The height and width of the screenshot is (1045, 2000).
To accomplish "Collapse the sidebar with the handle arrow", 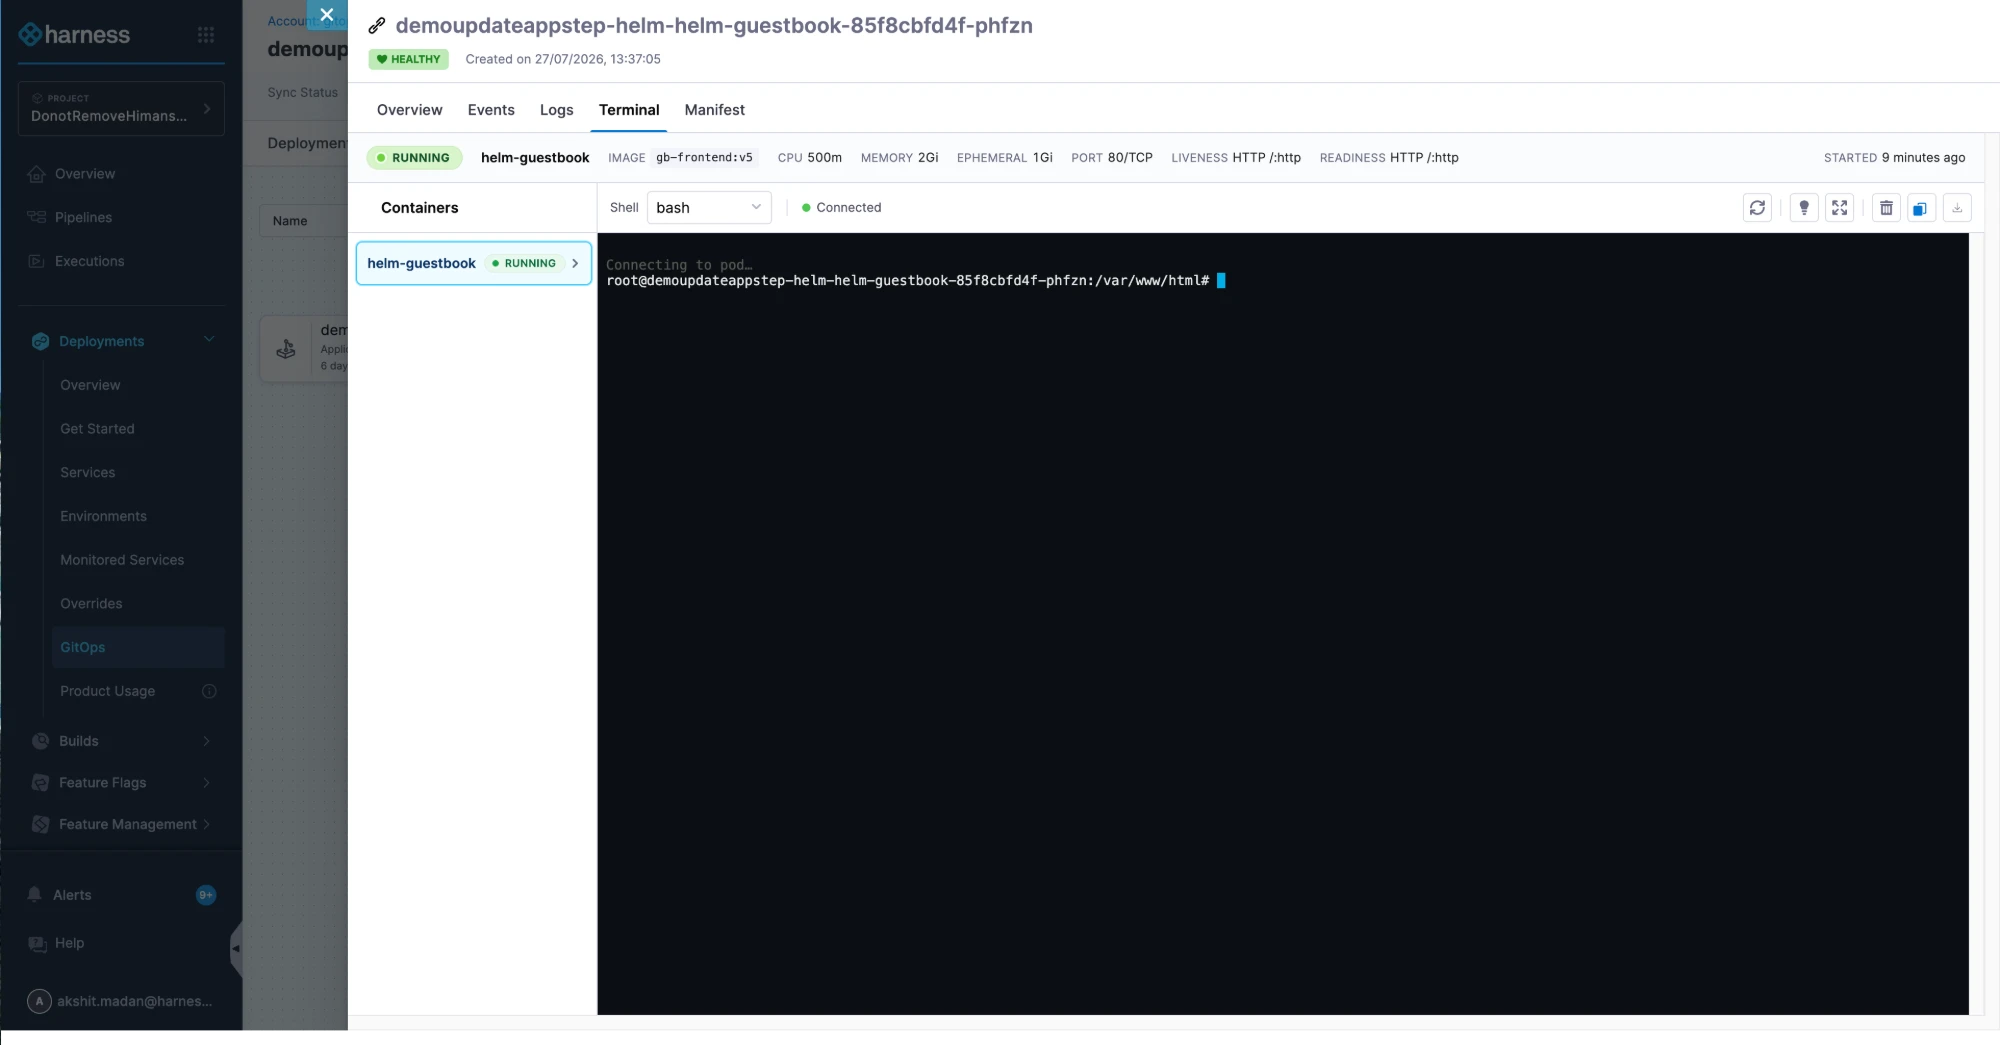I will (x=236, y=948).
